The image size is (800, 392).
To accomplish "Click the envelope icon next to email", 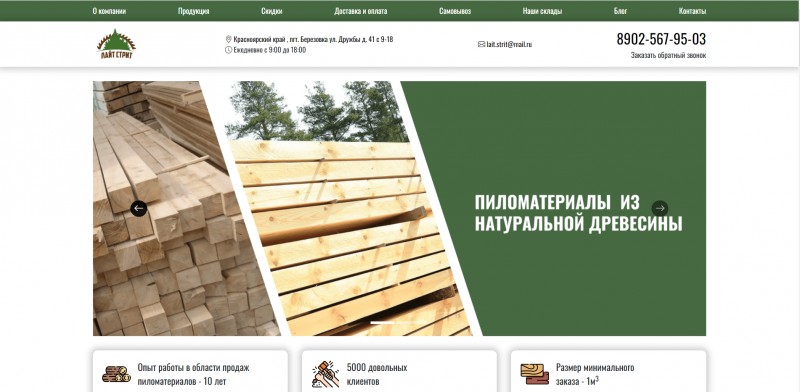I will (481, 44).
